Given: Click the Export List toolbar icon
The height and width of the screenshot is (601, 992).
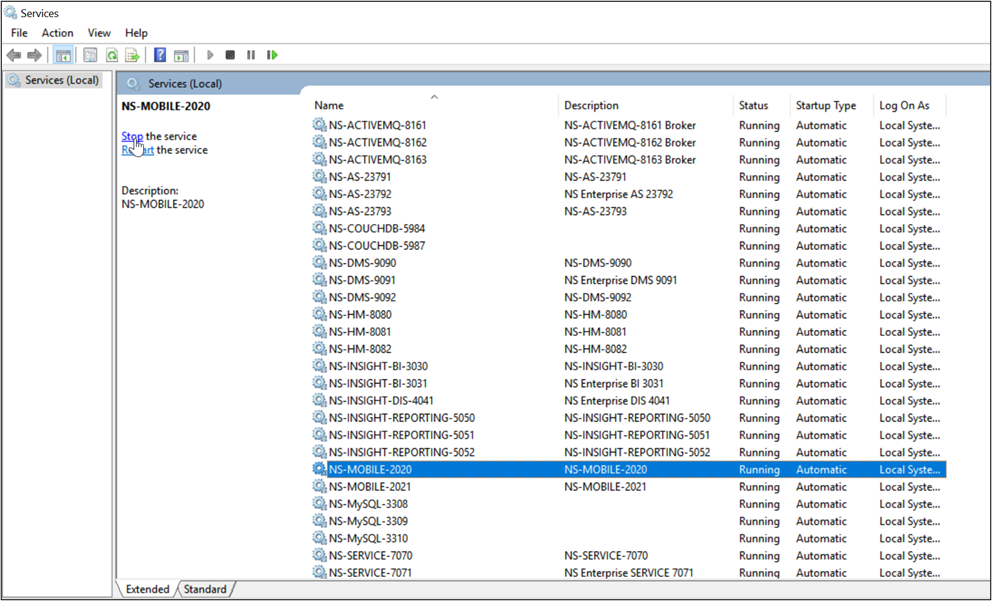Looking at the screenshot, I should point(132,55).
